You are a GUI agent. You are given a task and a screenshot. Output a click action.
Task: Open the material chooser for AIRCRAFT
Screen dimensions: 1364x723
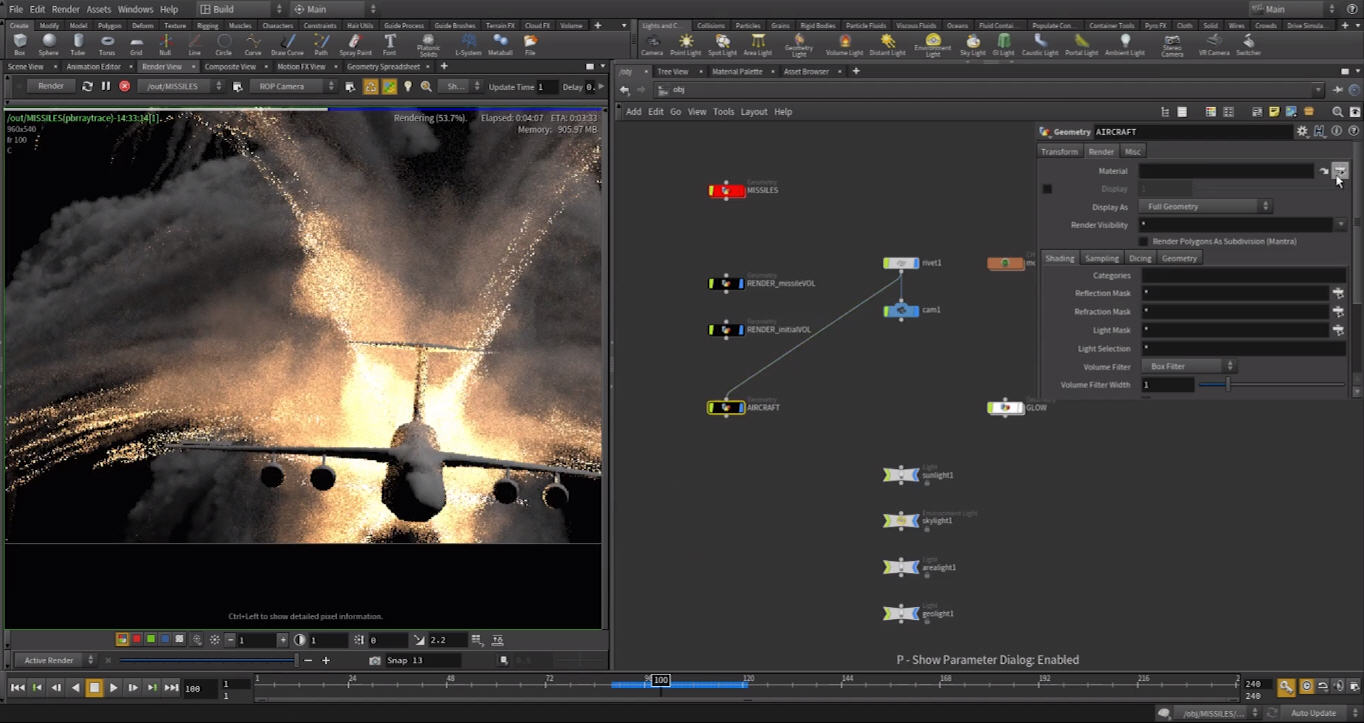1340,171
